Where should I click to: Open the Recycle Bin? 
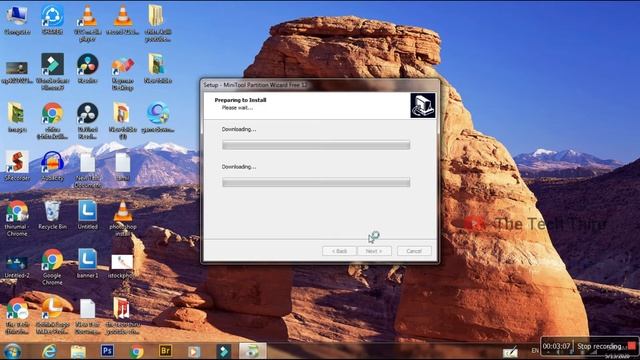coord(52,215)
